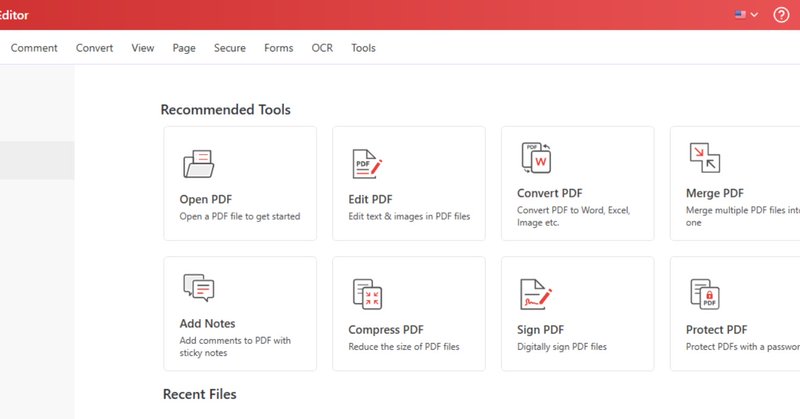Click the Convert PDF to Word icon
Screen dimensions: 800x419
(x=536, y=158)
